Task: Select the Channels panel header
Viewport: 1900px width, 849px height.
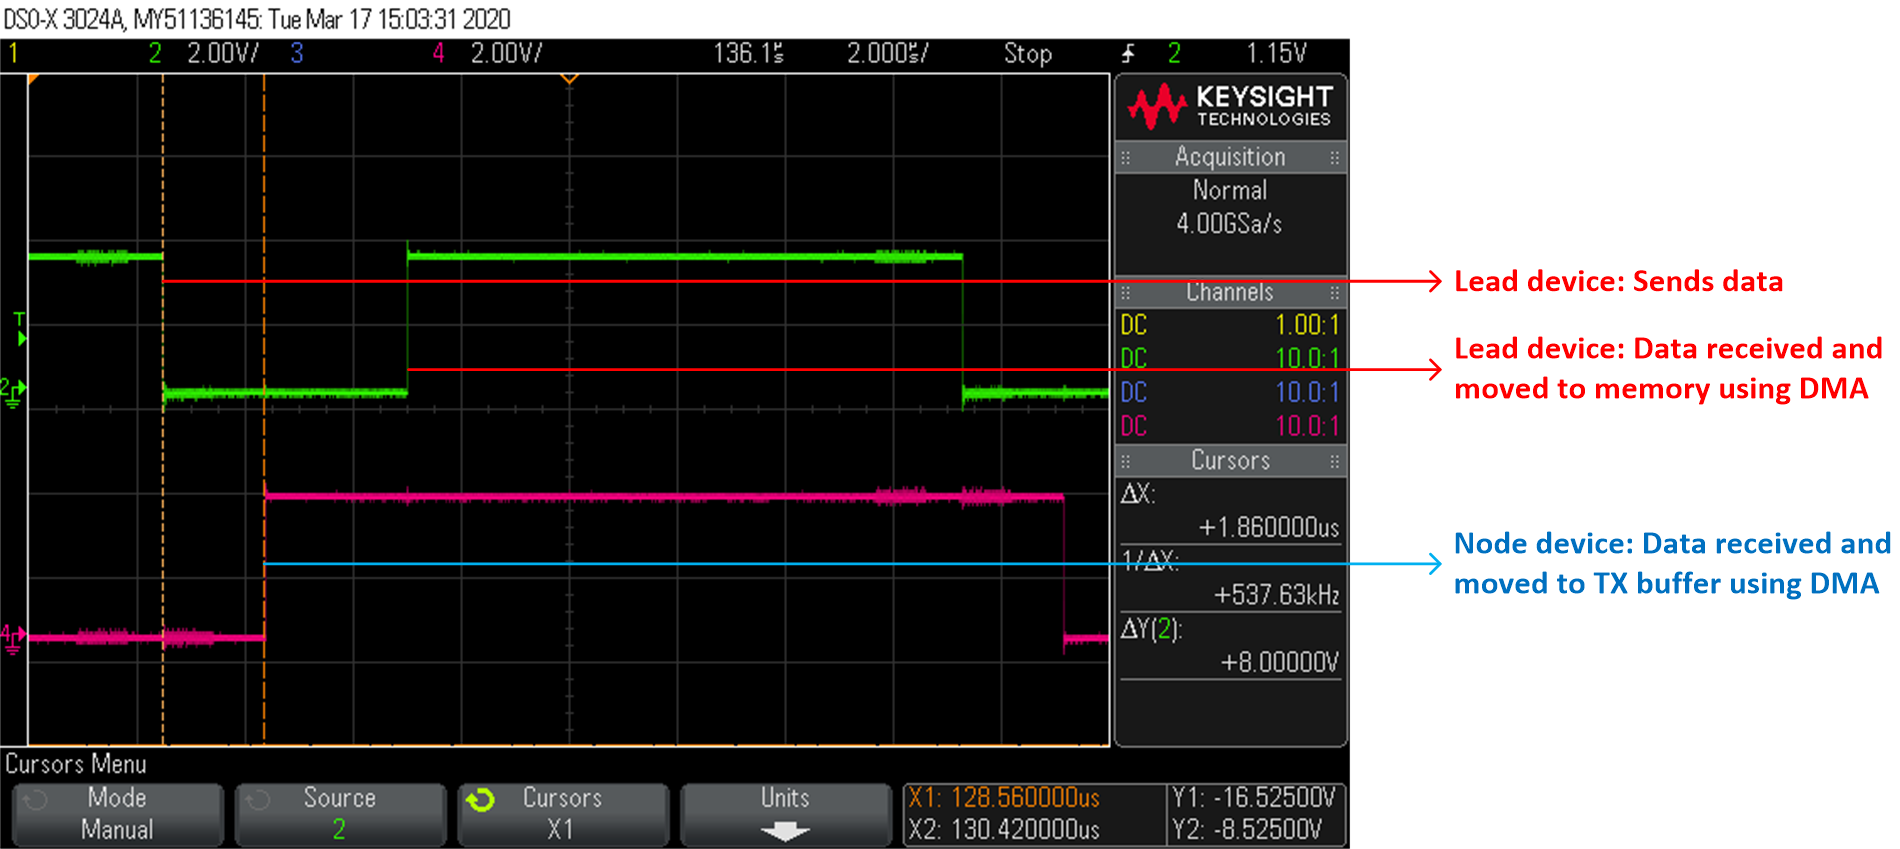Action: tap(1230, 293)
